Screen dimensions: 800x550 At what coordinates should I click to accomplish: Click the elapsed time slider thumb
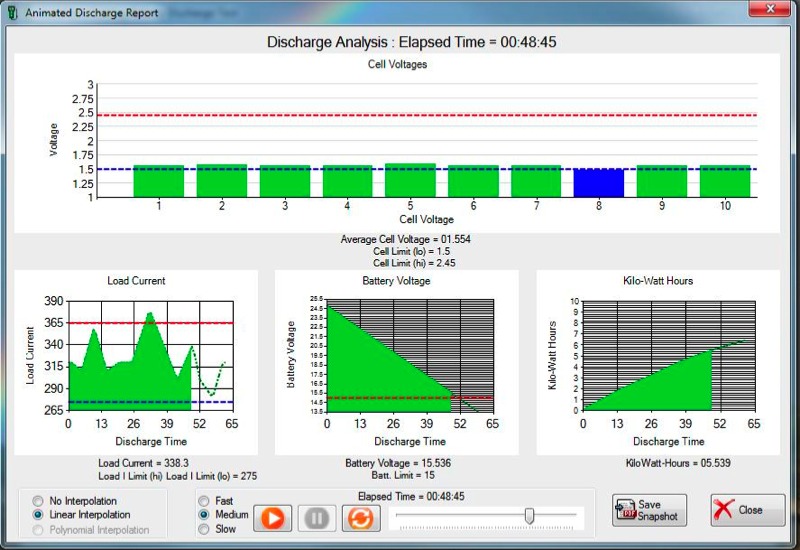pyautogui.click(x=529, y=515)
